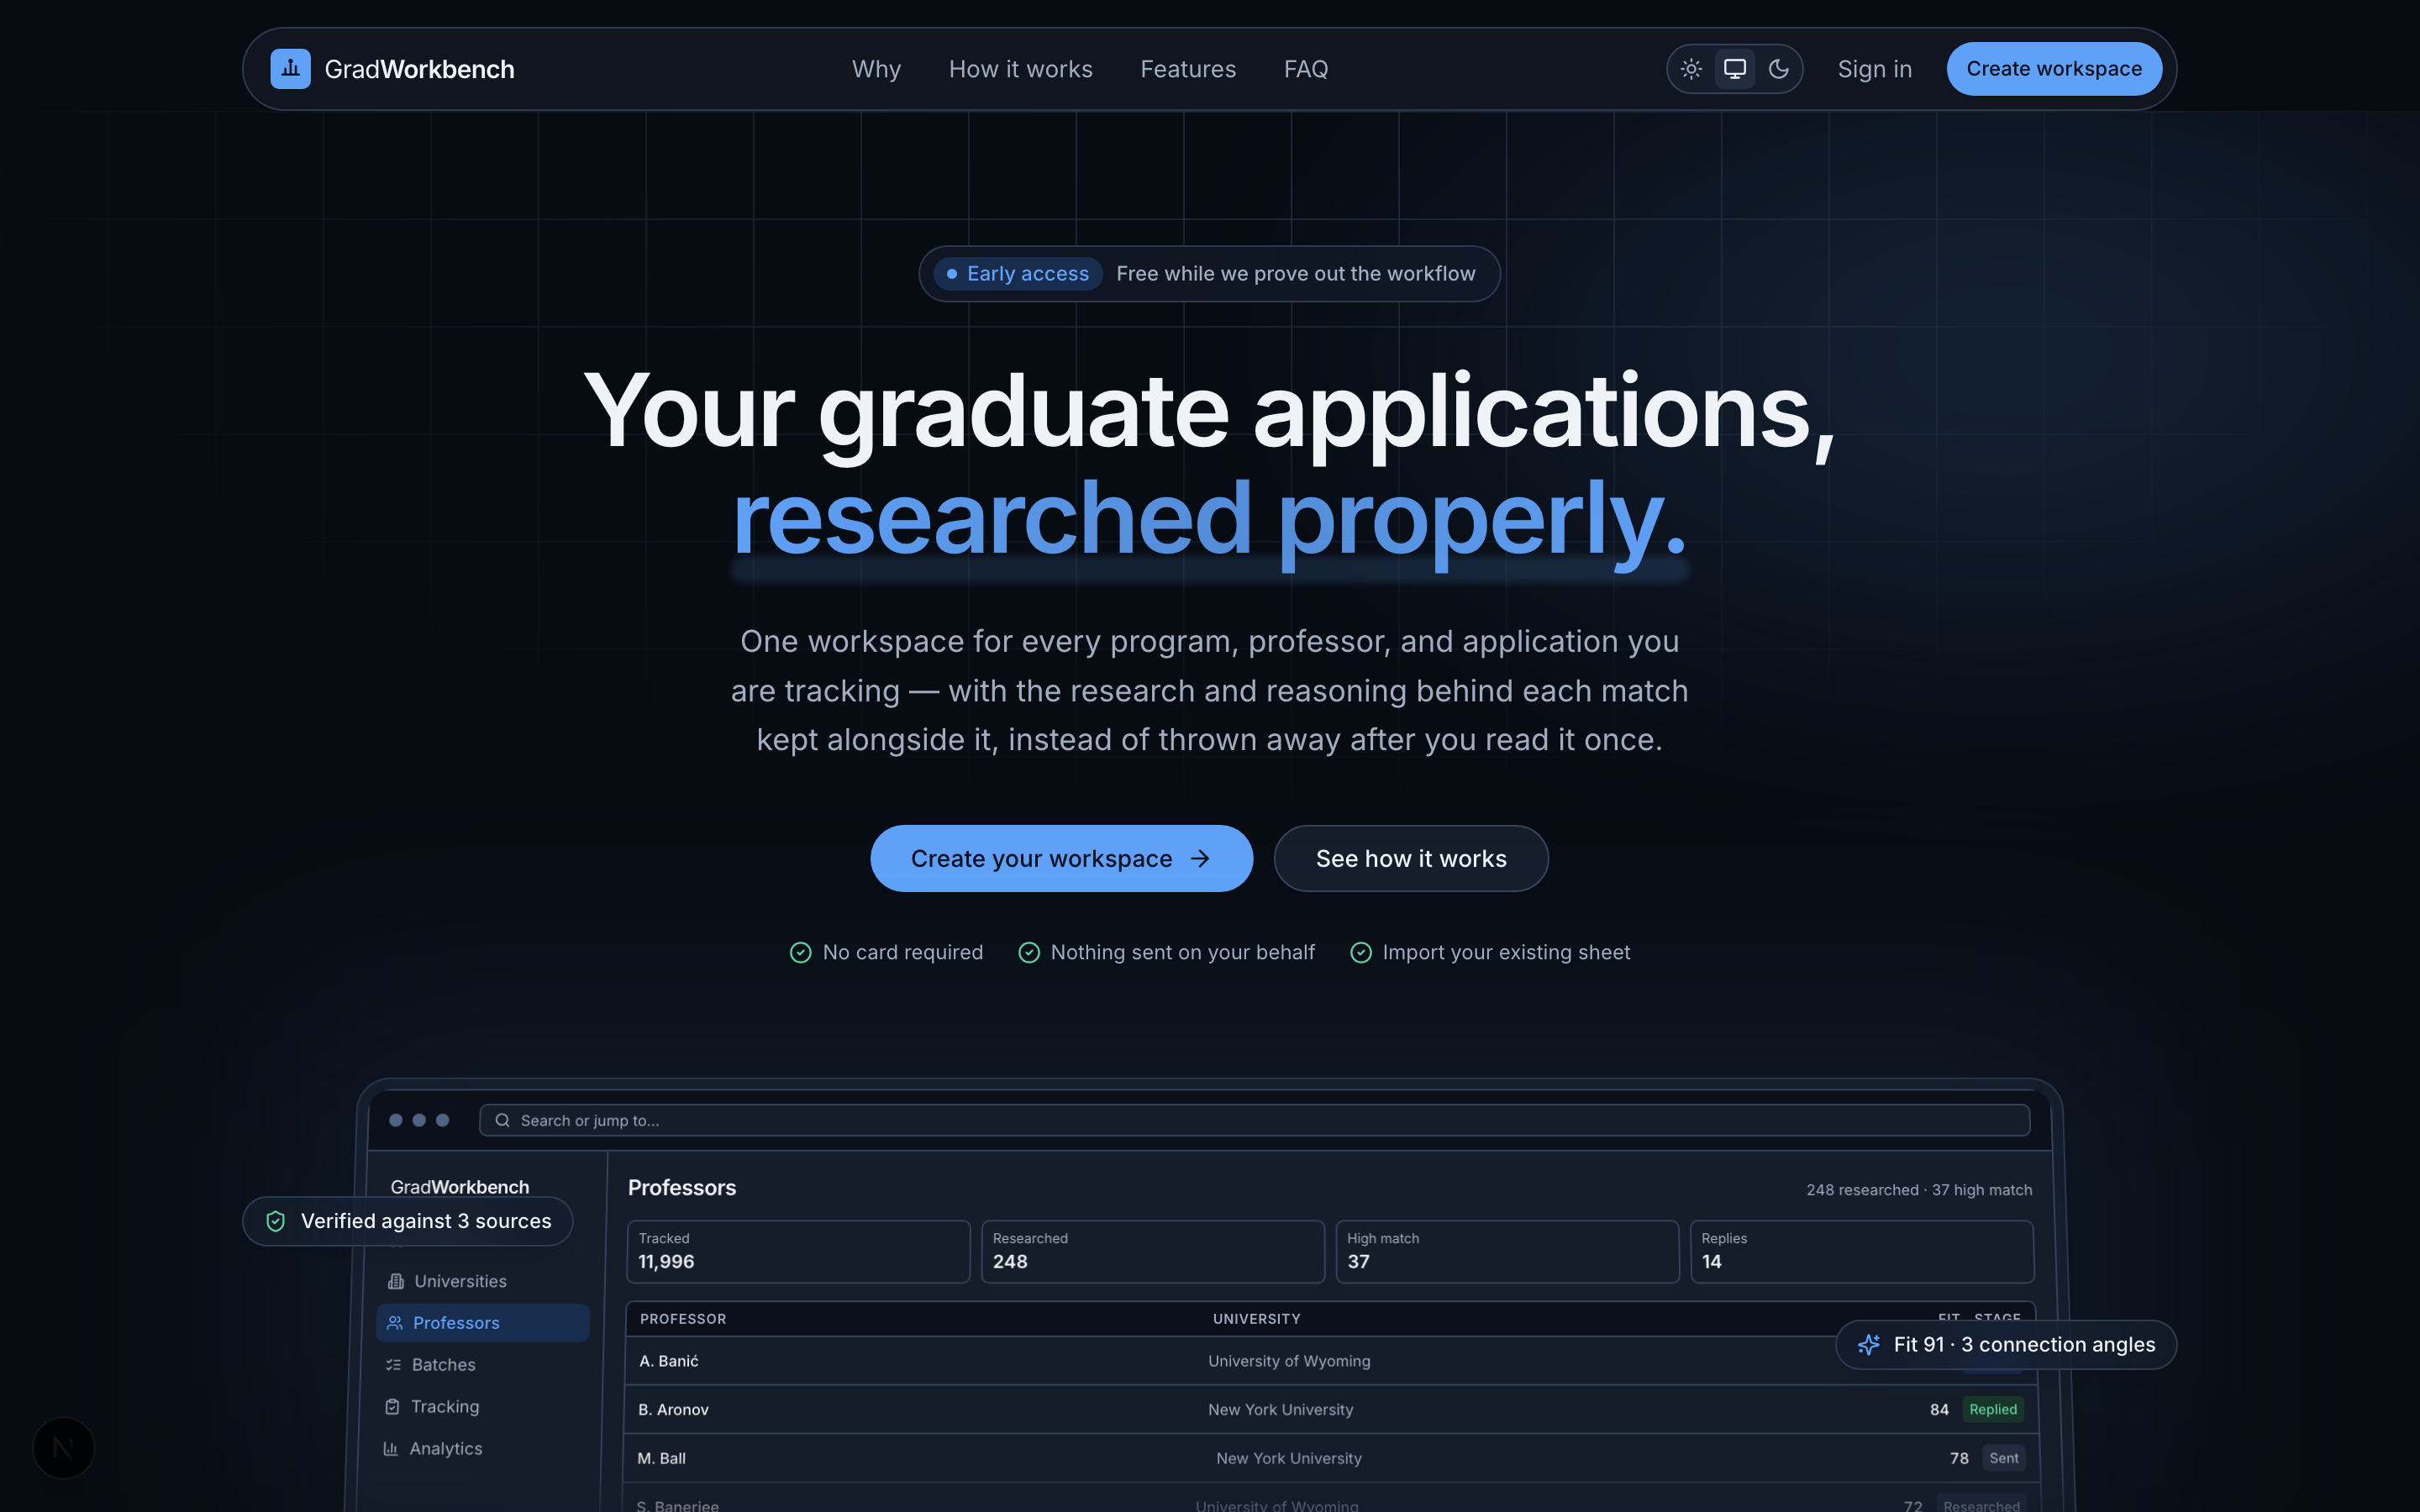Select the B. Aronov row
Viewport: 2420px width, 1512px height.
click(1331, 1409)
